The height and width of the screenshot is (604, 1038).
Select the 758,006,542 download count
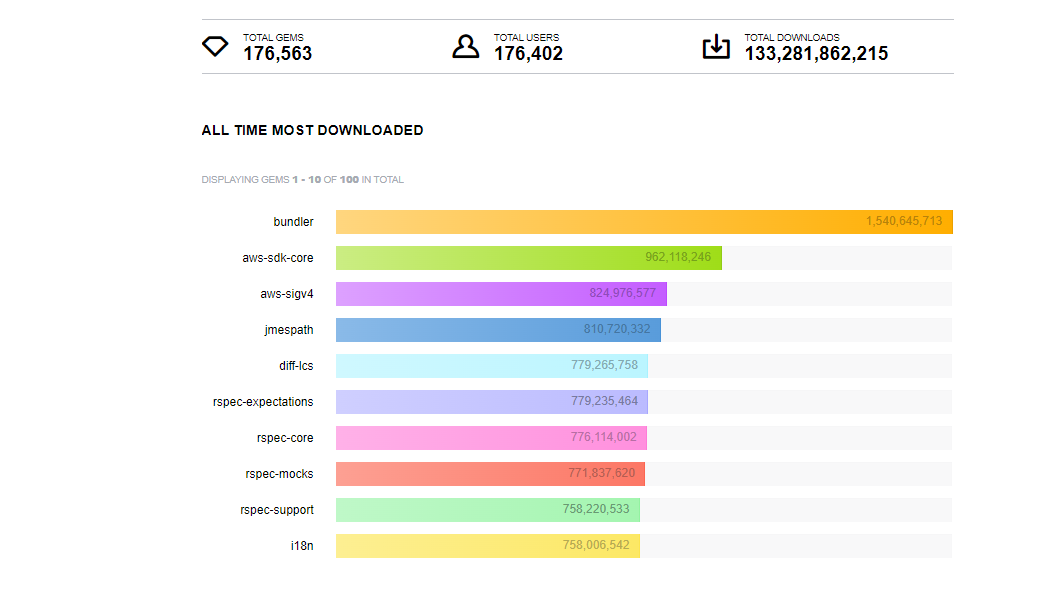pos(596,545)
